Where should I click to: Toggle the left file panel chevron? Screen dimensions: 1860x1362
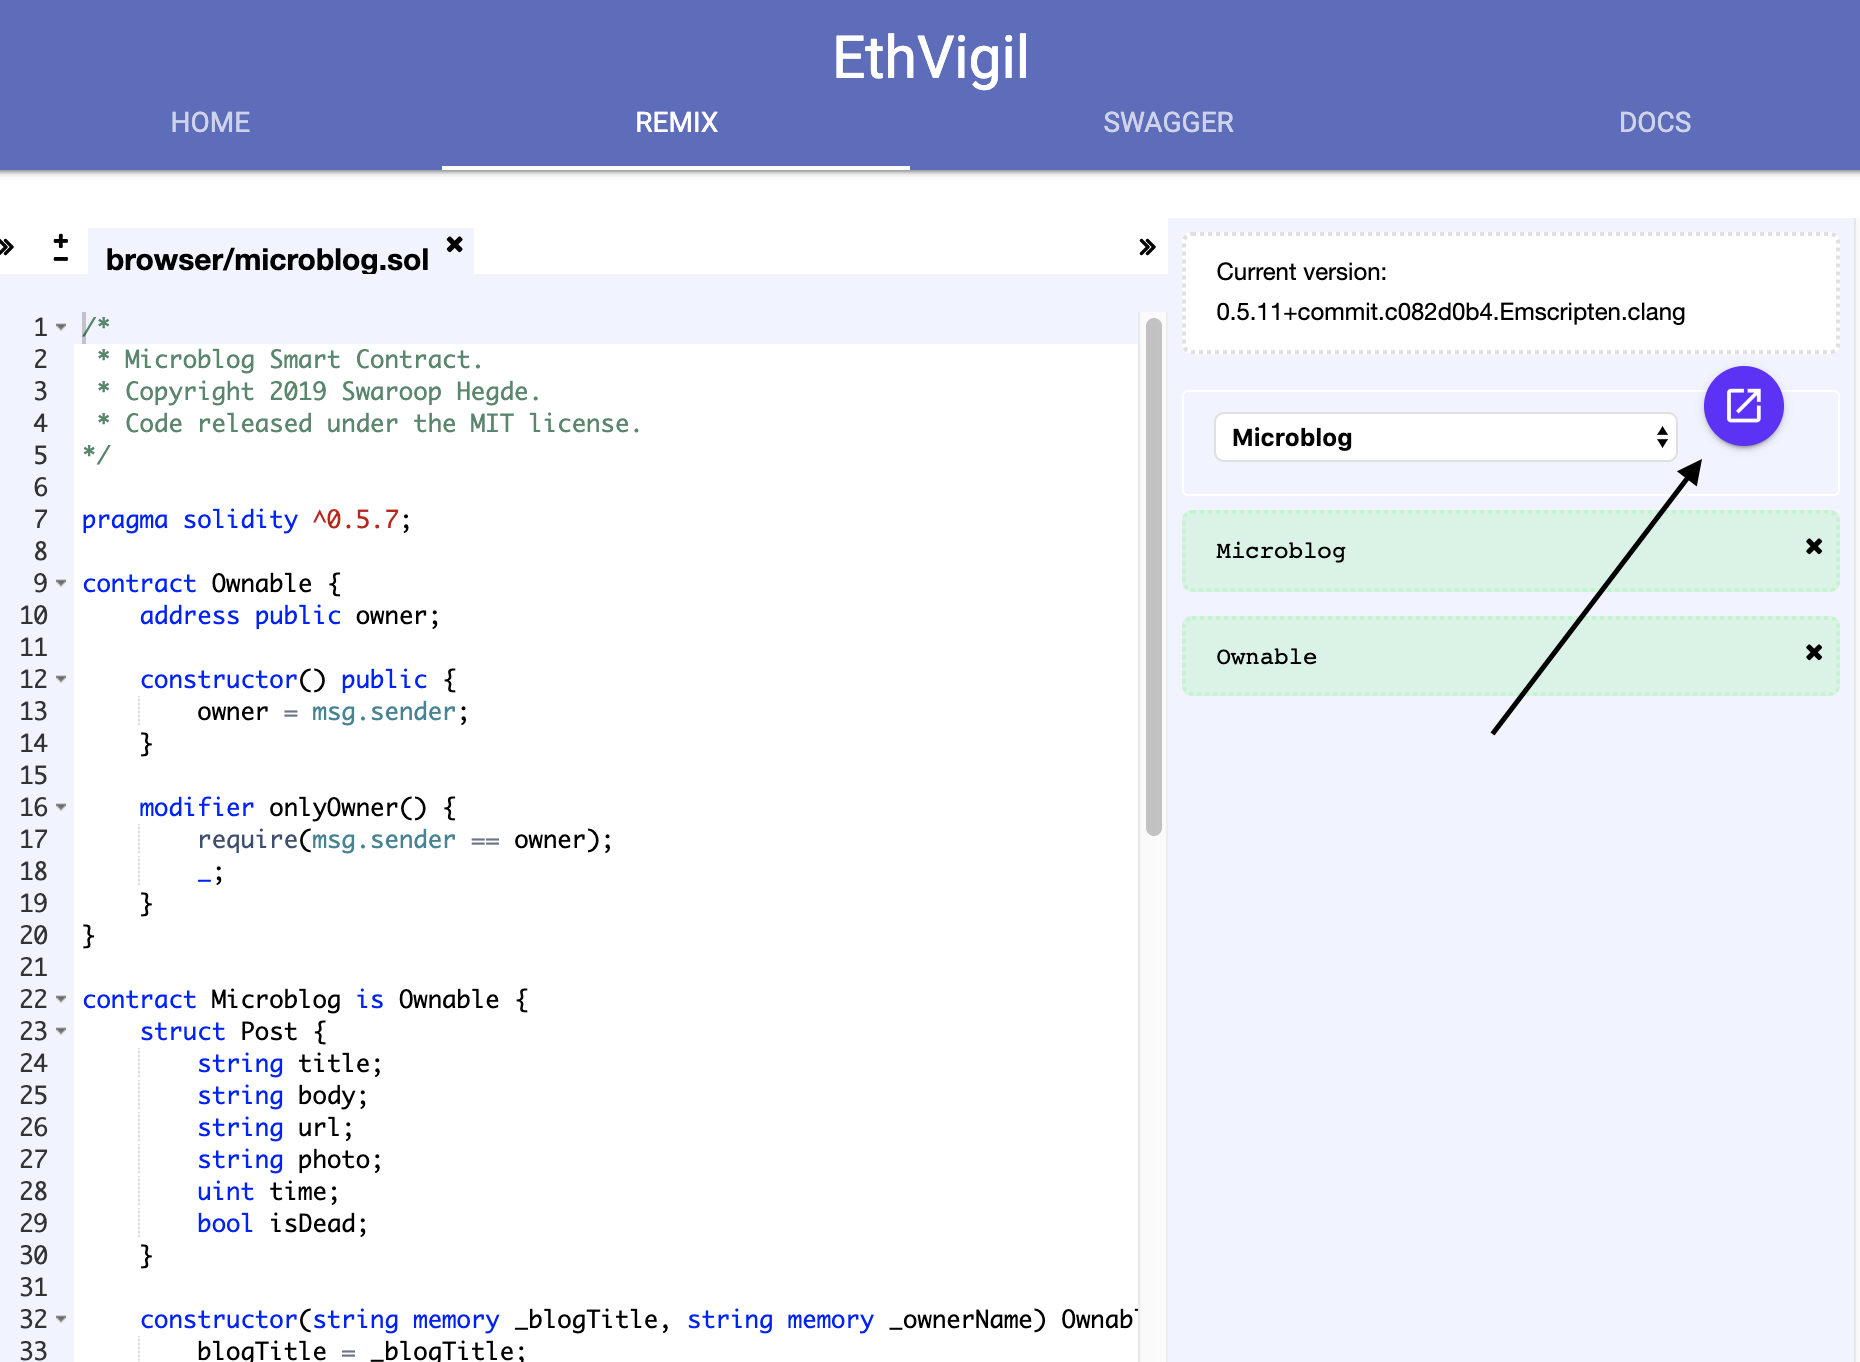pyautogui.click(x=7, y=246)
